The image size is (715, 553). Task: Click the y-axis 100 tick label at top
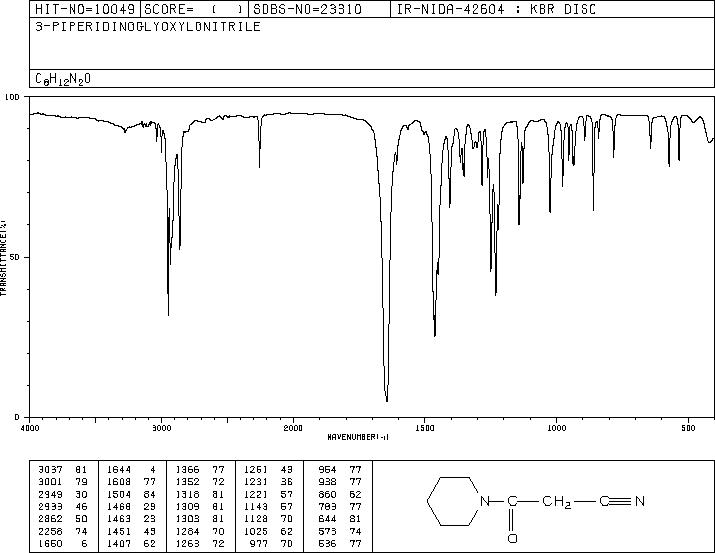13,97
